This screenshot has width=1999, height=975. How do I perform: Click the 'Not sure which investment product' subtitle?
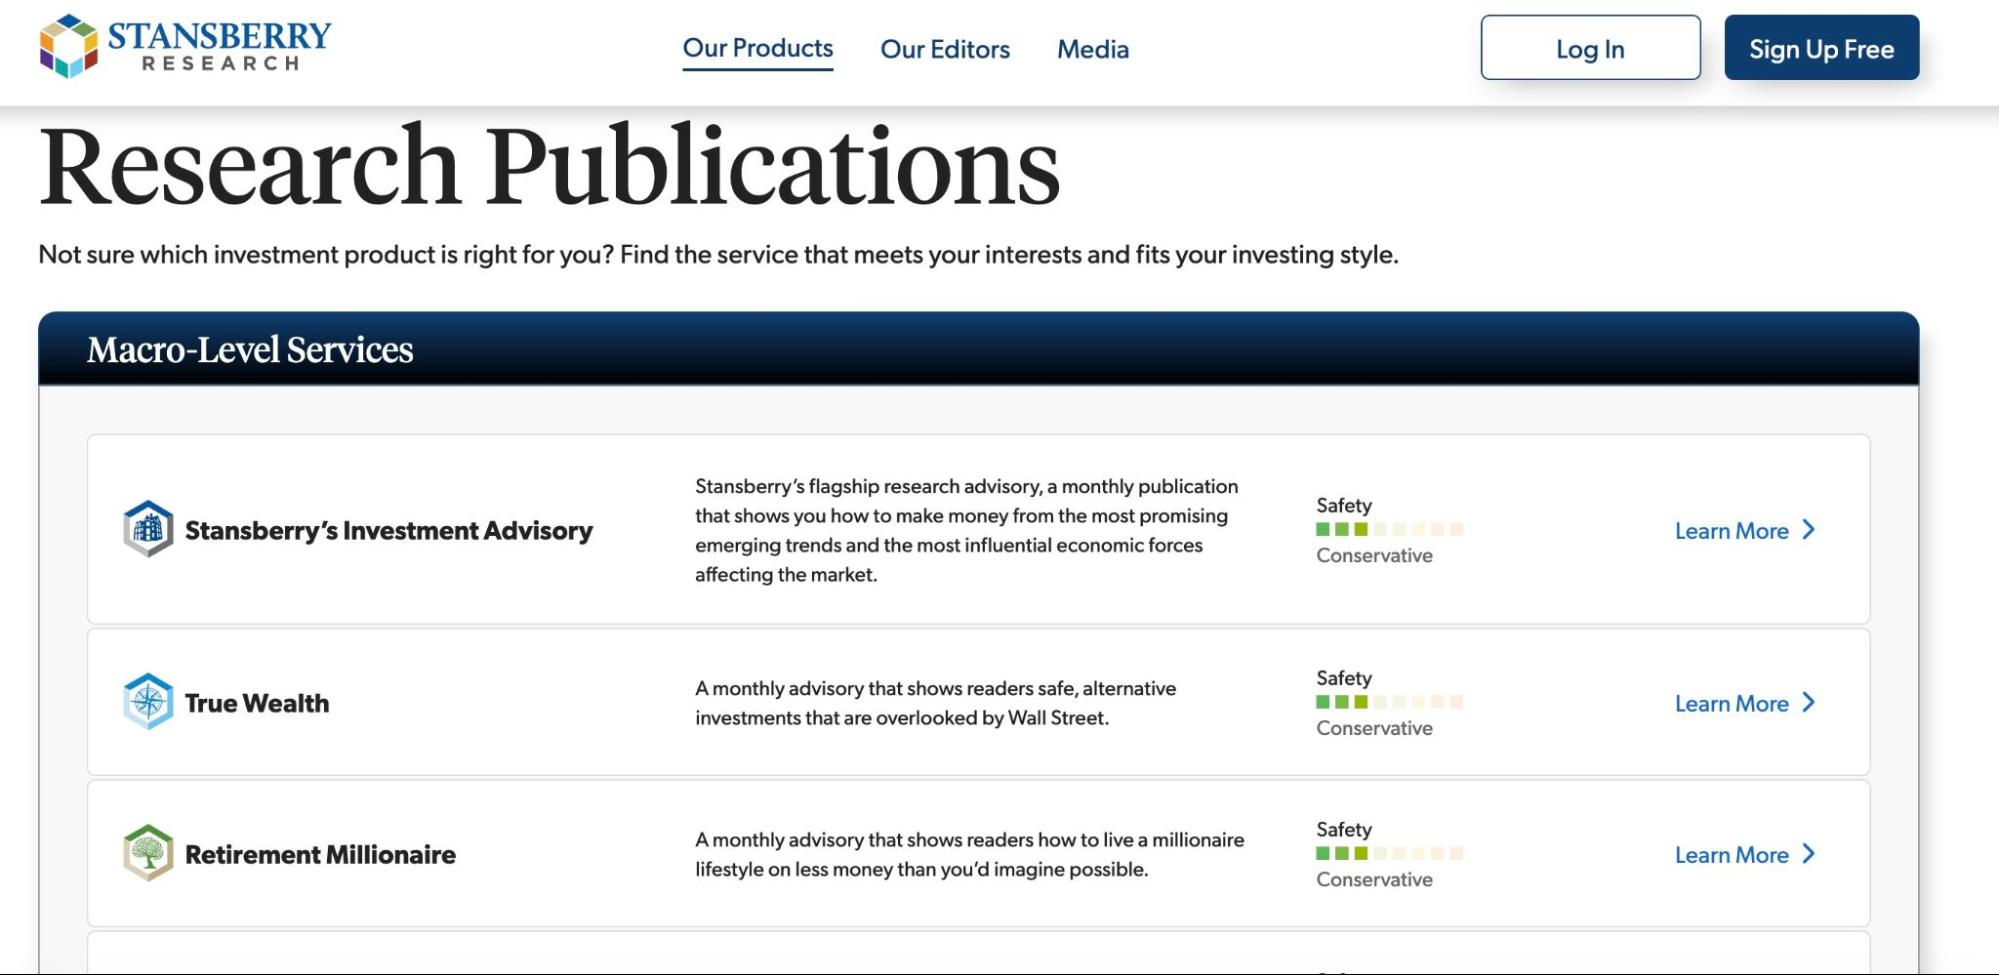pyautogui.click(x=718, y=254)
